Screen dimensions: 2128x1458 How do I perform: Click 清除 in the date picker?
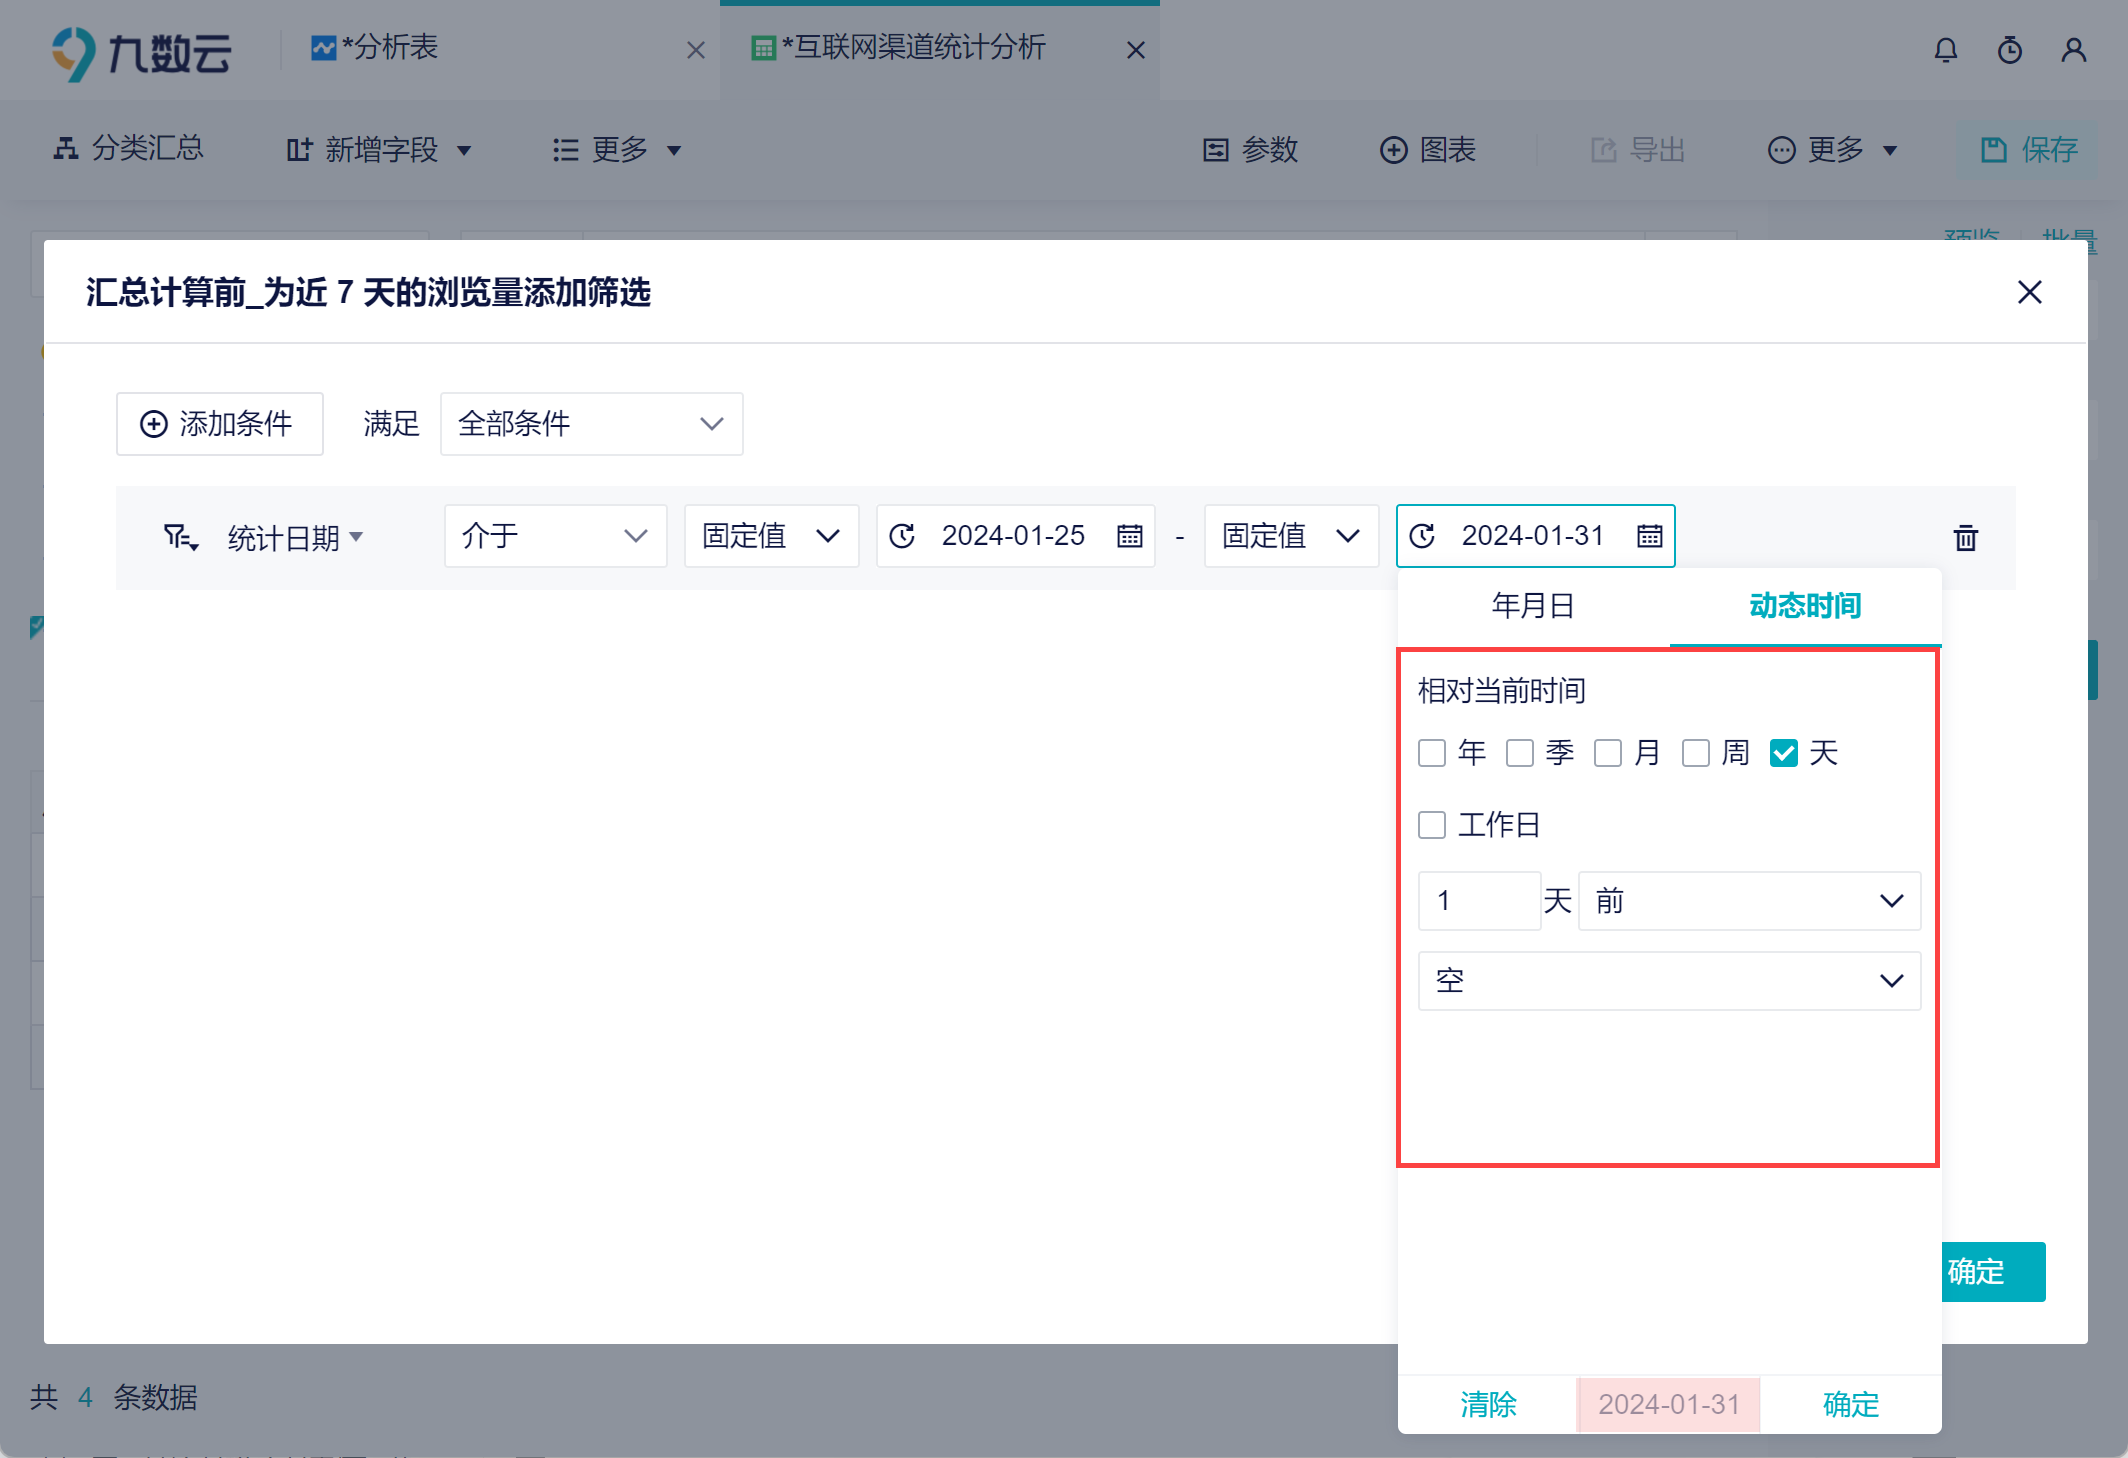[1487, 1404]
